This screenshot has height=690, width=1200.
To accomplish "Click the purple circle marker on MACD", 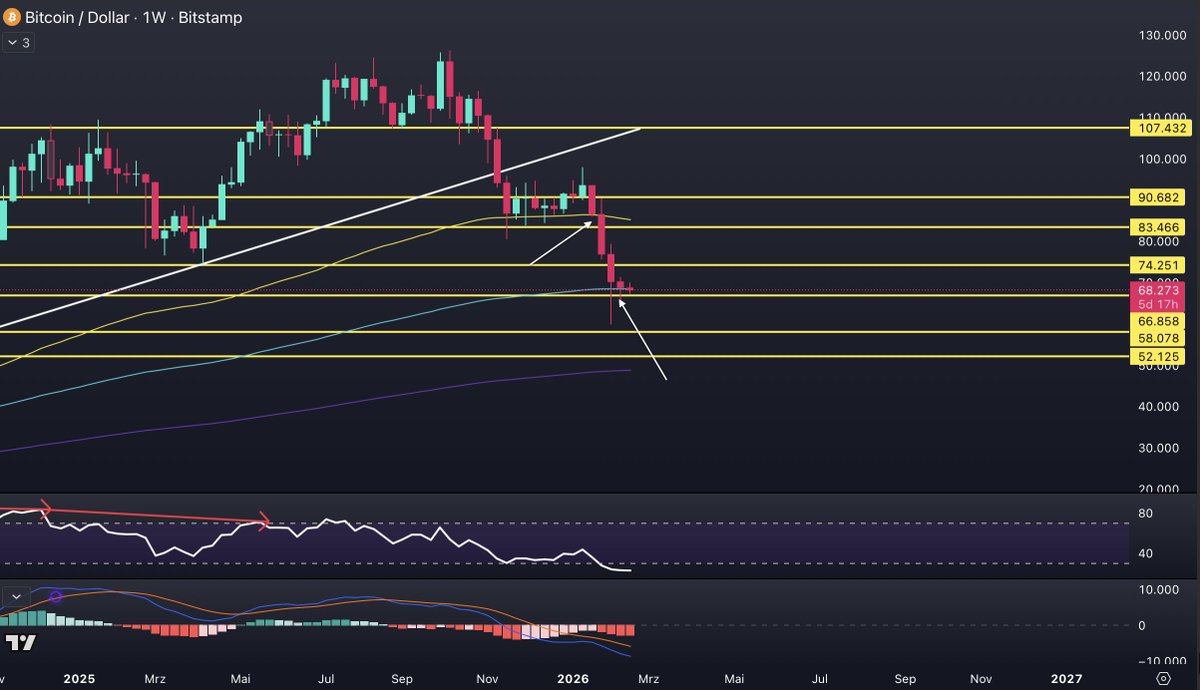I will click(56, 597).
